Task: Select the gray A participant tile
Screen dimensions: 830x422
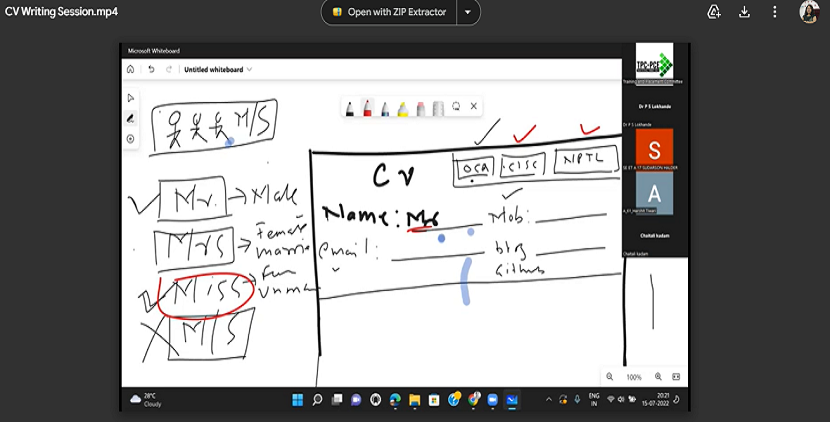Action: (654, 193)
